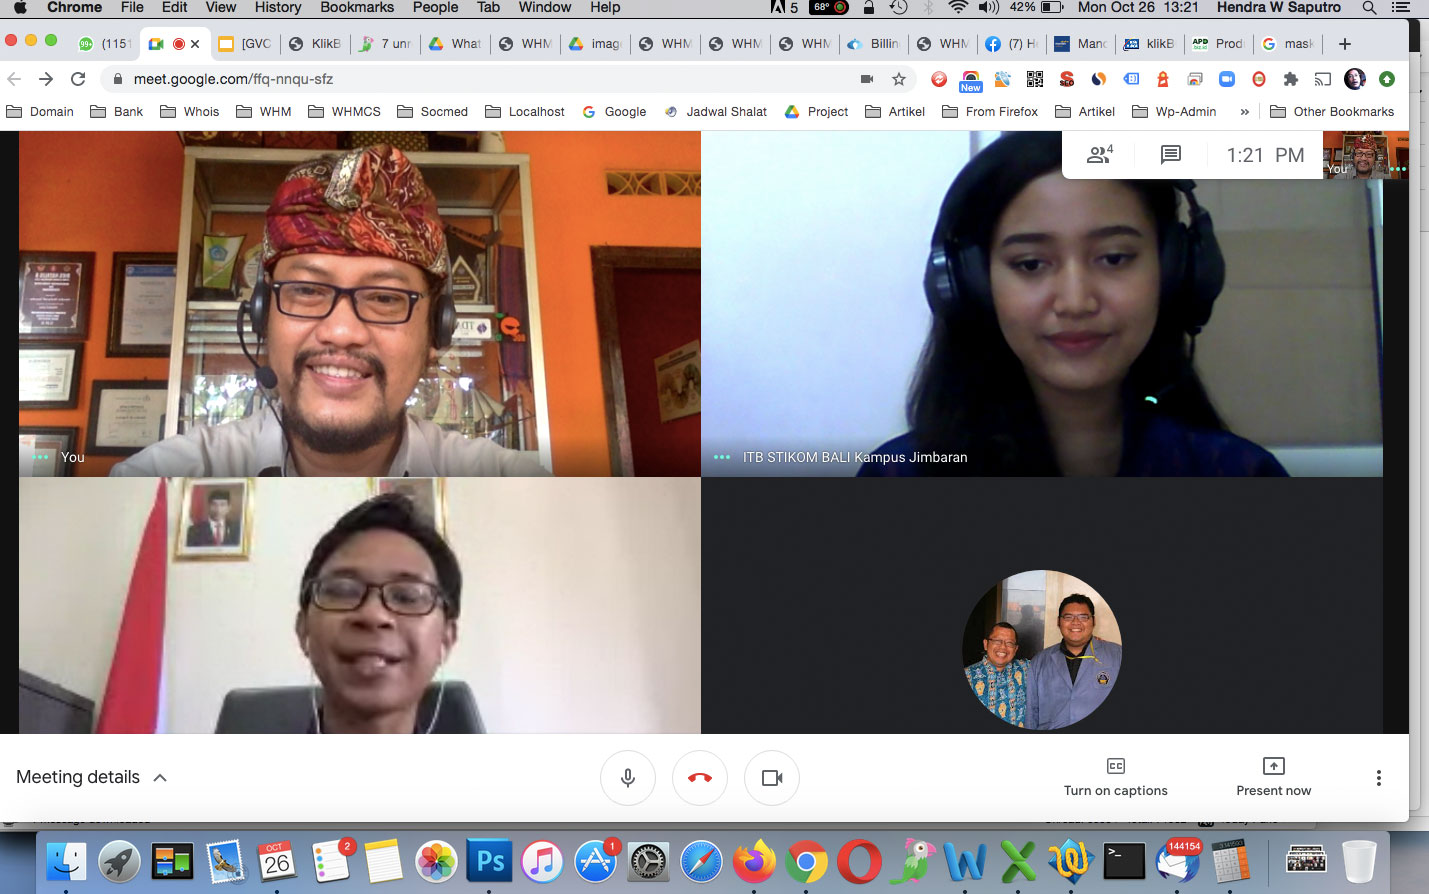Open a new tab with the plus button
Screen dimensions: 1429x894
(1345, 44)
